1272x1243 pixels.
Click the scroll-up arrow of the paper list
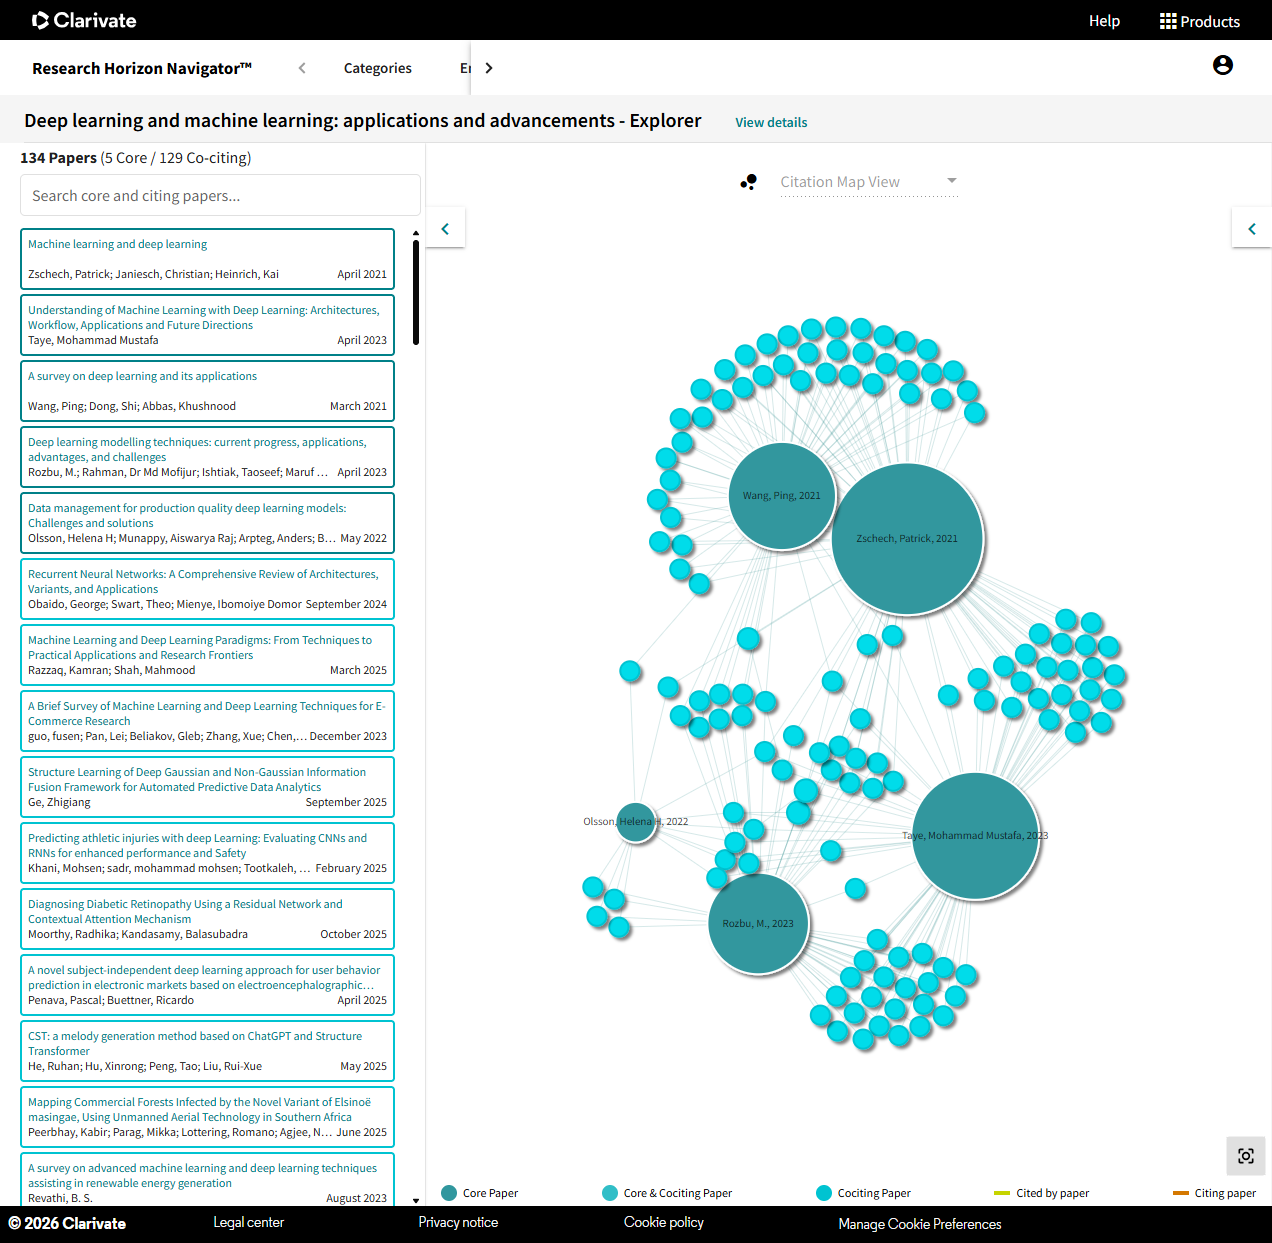coord(416,233)
